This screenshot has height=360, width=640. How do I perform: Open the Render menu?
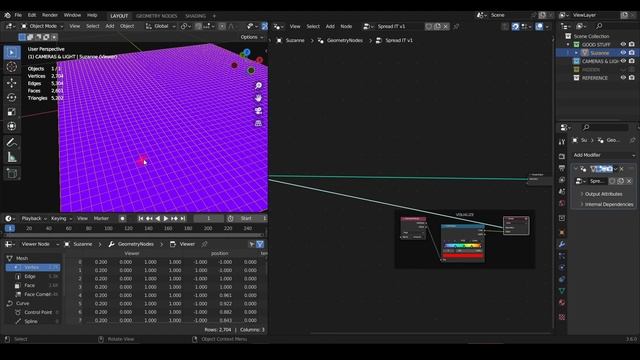50,15
